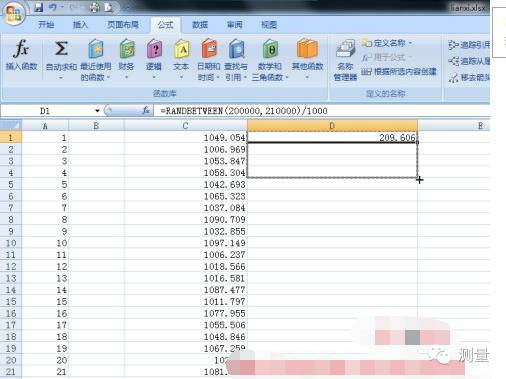Undo the last action in quick access toolbar
Image resolution: width=506 pixels, height=379 pixels.
pyautogui.click(x=53, y=7)
